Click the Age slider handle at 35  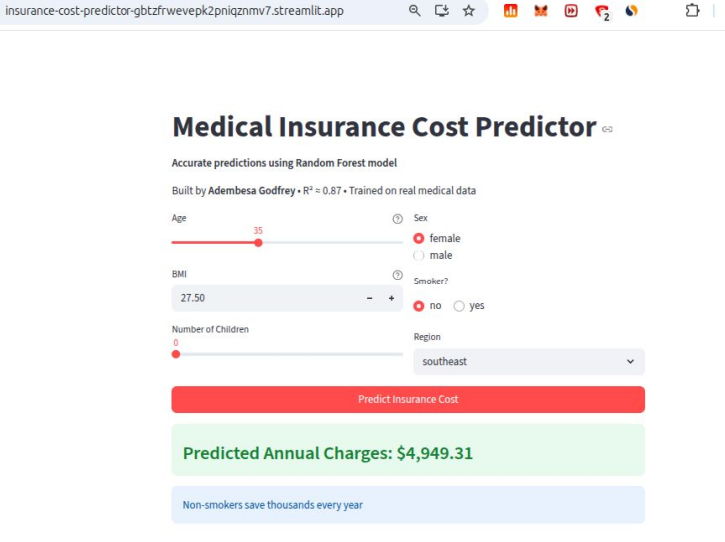click(x=258, y=242)
